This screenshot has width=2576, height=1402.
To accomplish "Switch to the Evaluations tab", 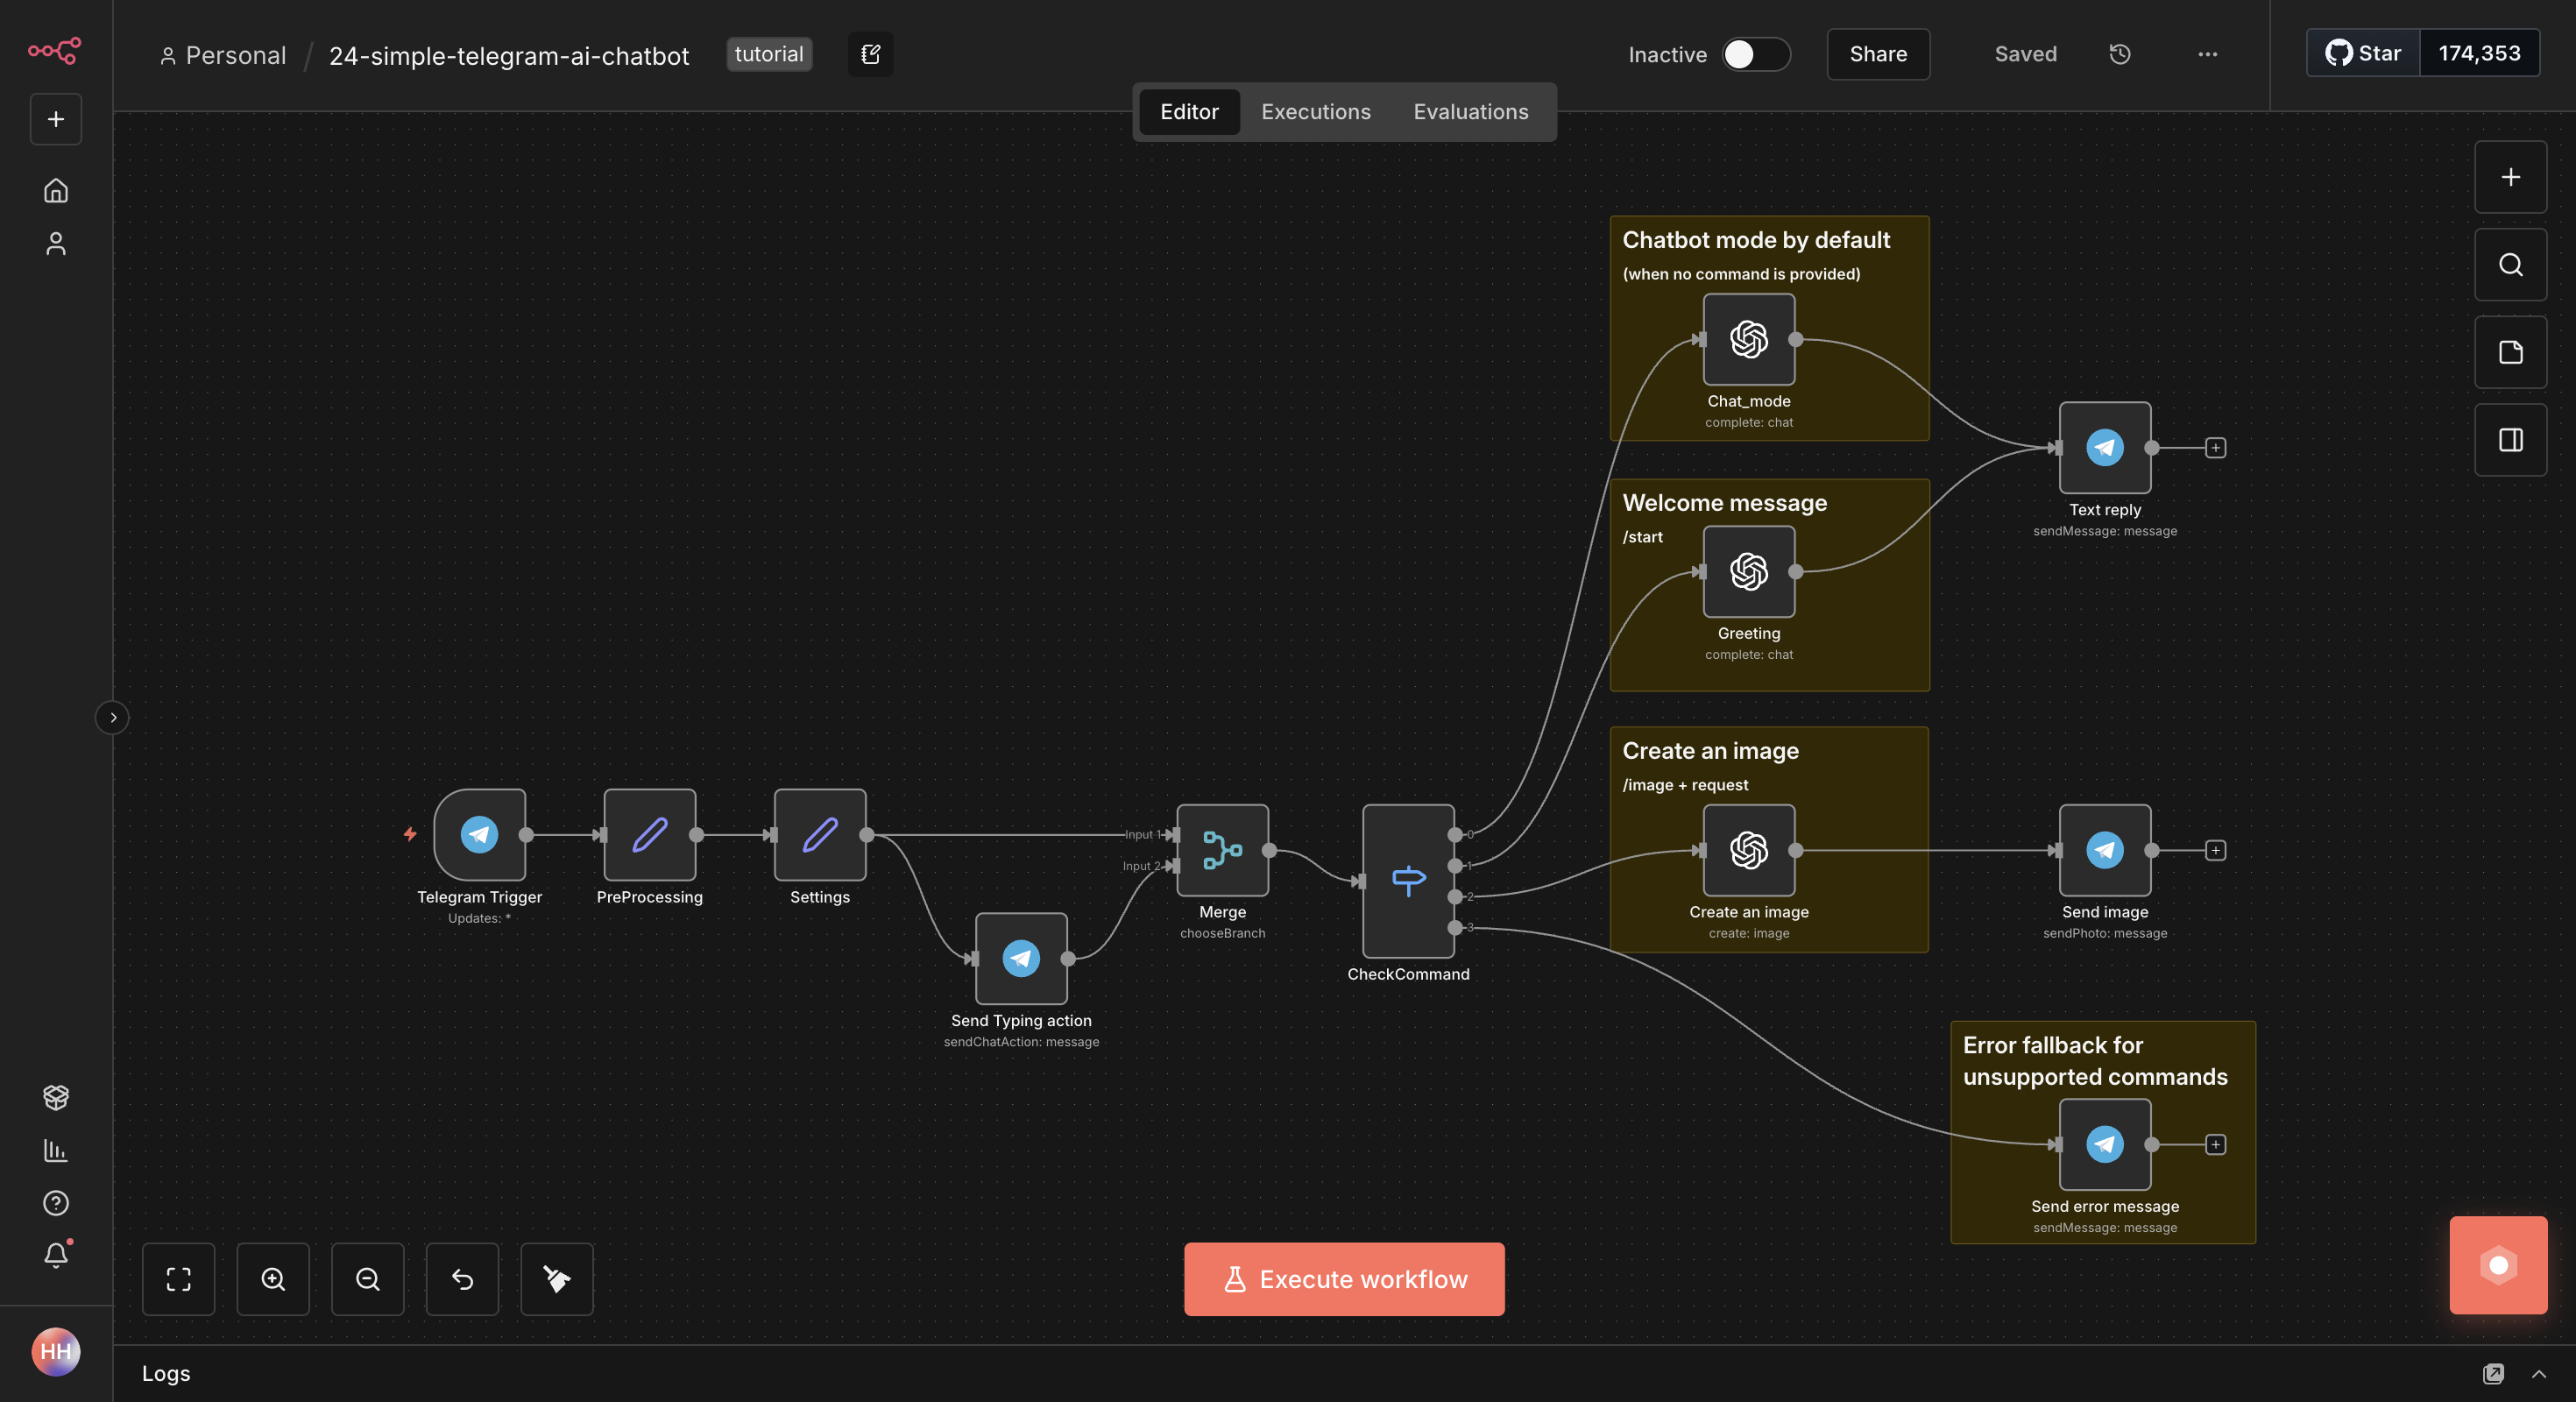I will pyautogui.click(x=1470, y=112).
